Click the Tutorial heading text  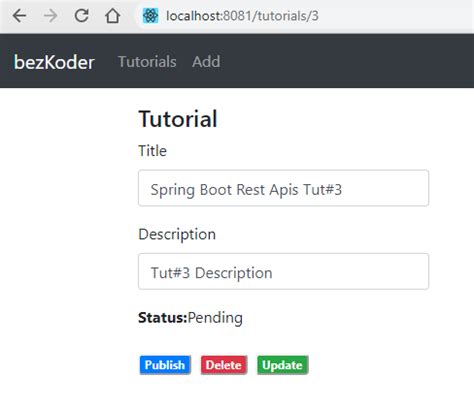click(178, 119)
